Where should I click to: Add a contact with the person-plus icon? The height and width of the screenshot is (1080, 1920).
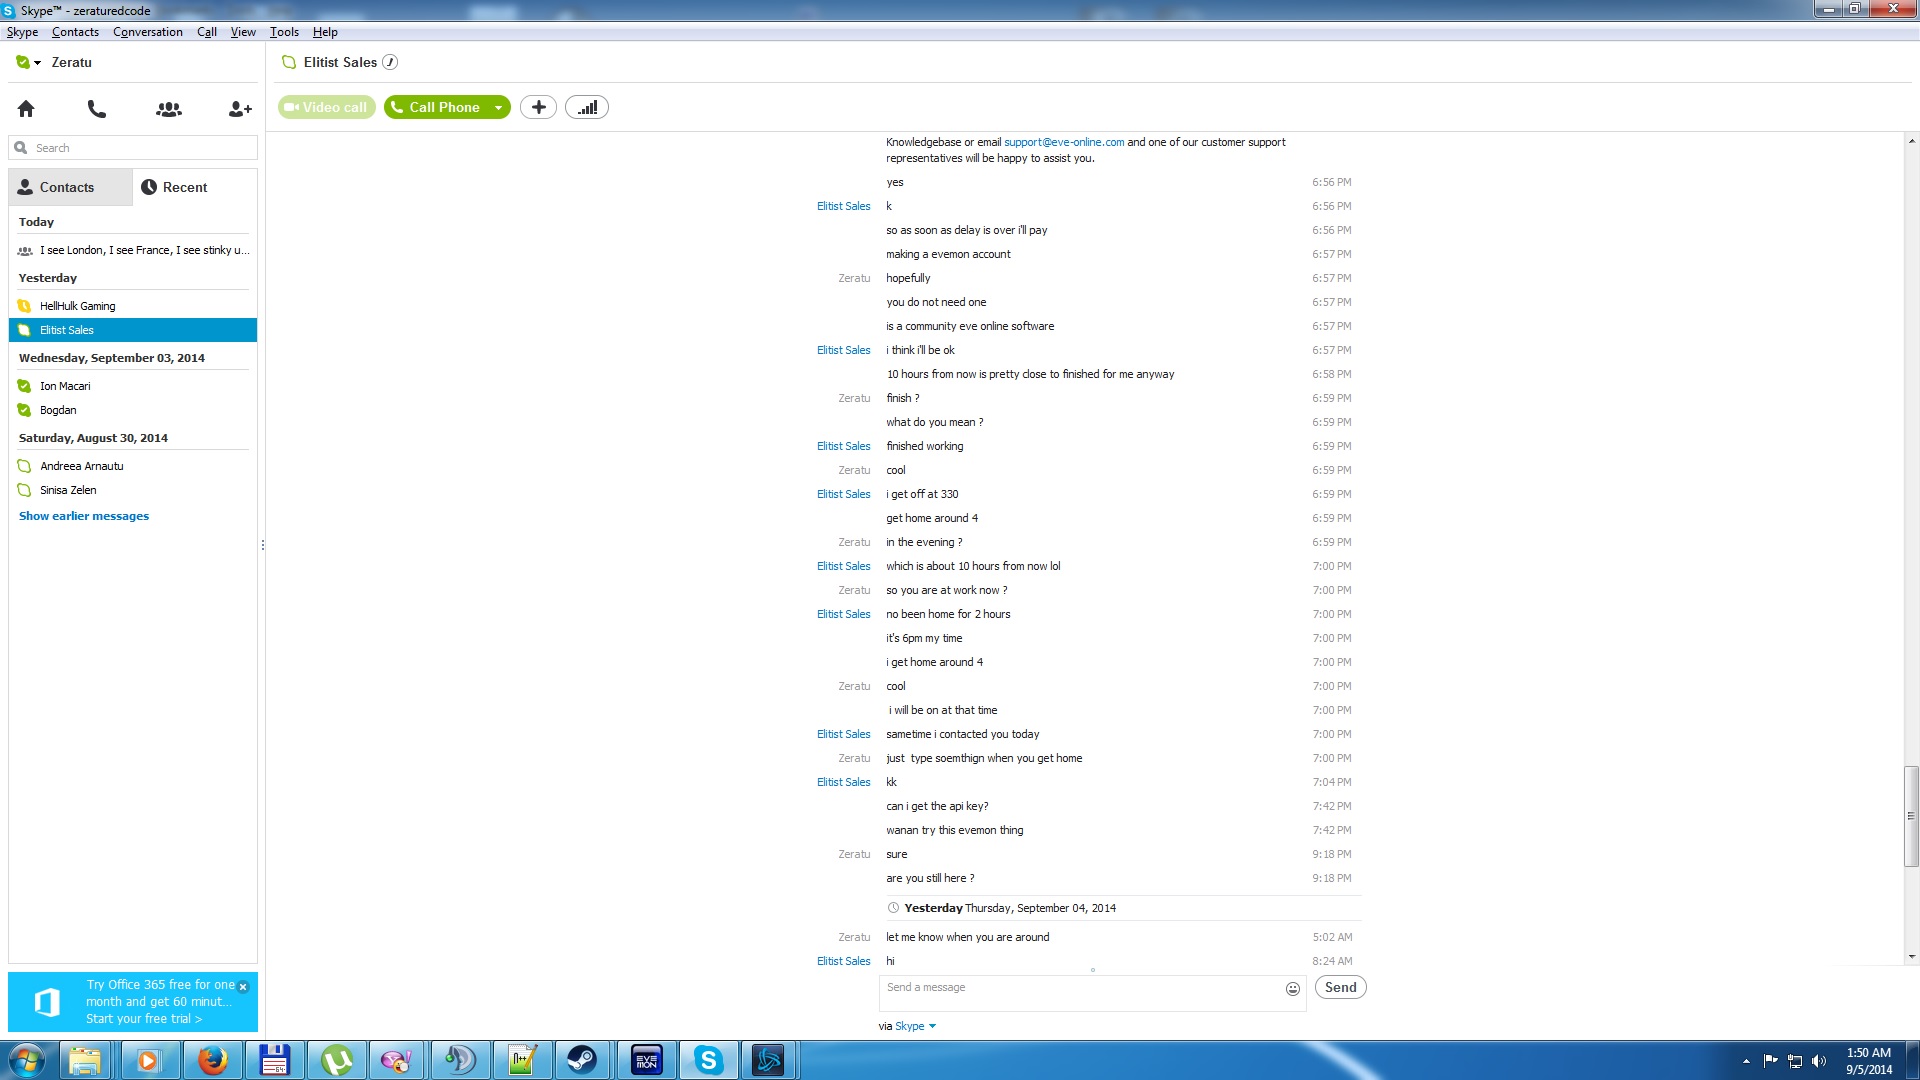coord(240,108)
